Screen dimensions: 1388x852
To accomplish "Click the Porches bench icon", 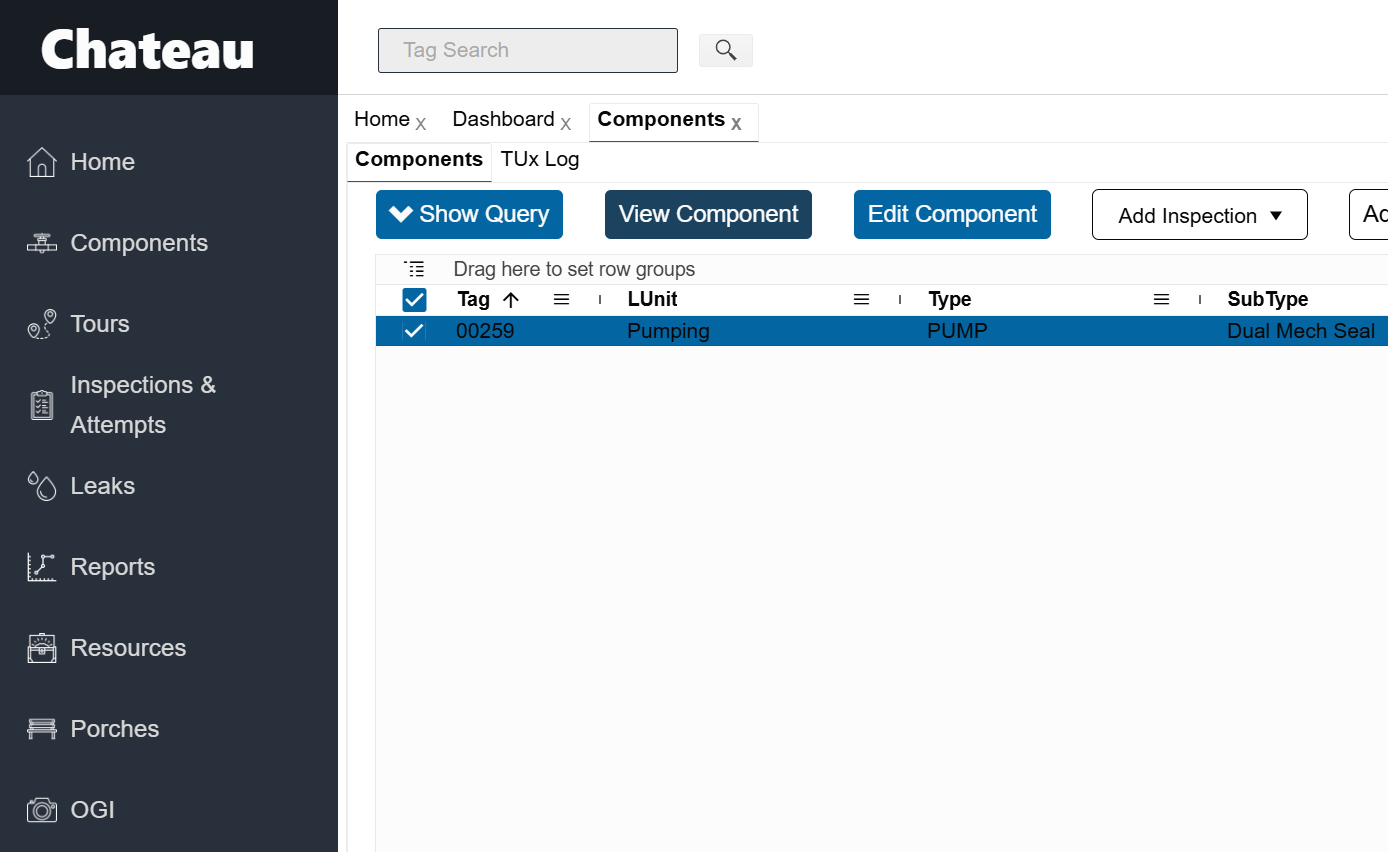I will [41, 729].
